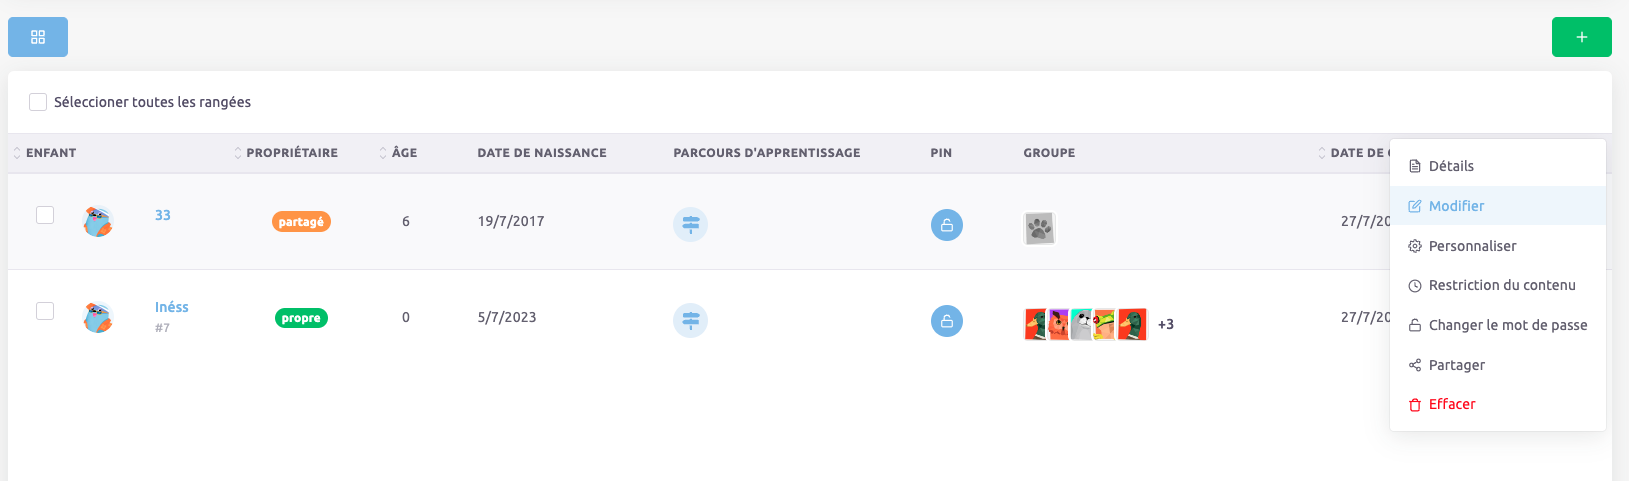Click the PIN lock icon for Inéss

point(946,321)
